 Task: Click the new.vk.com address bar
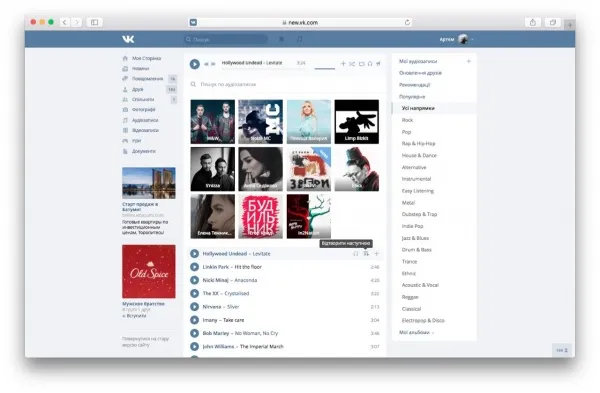coord(300,22)
